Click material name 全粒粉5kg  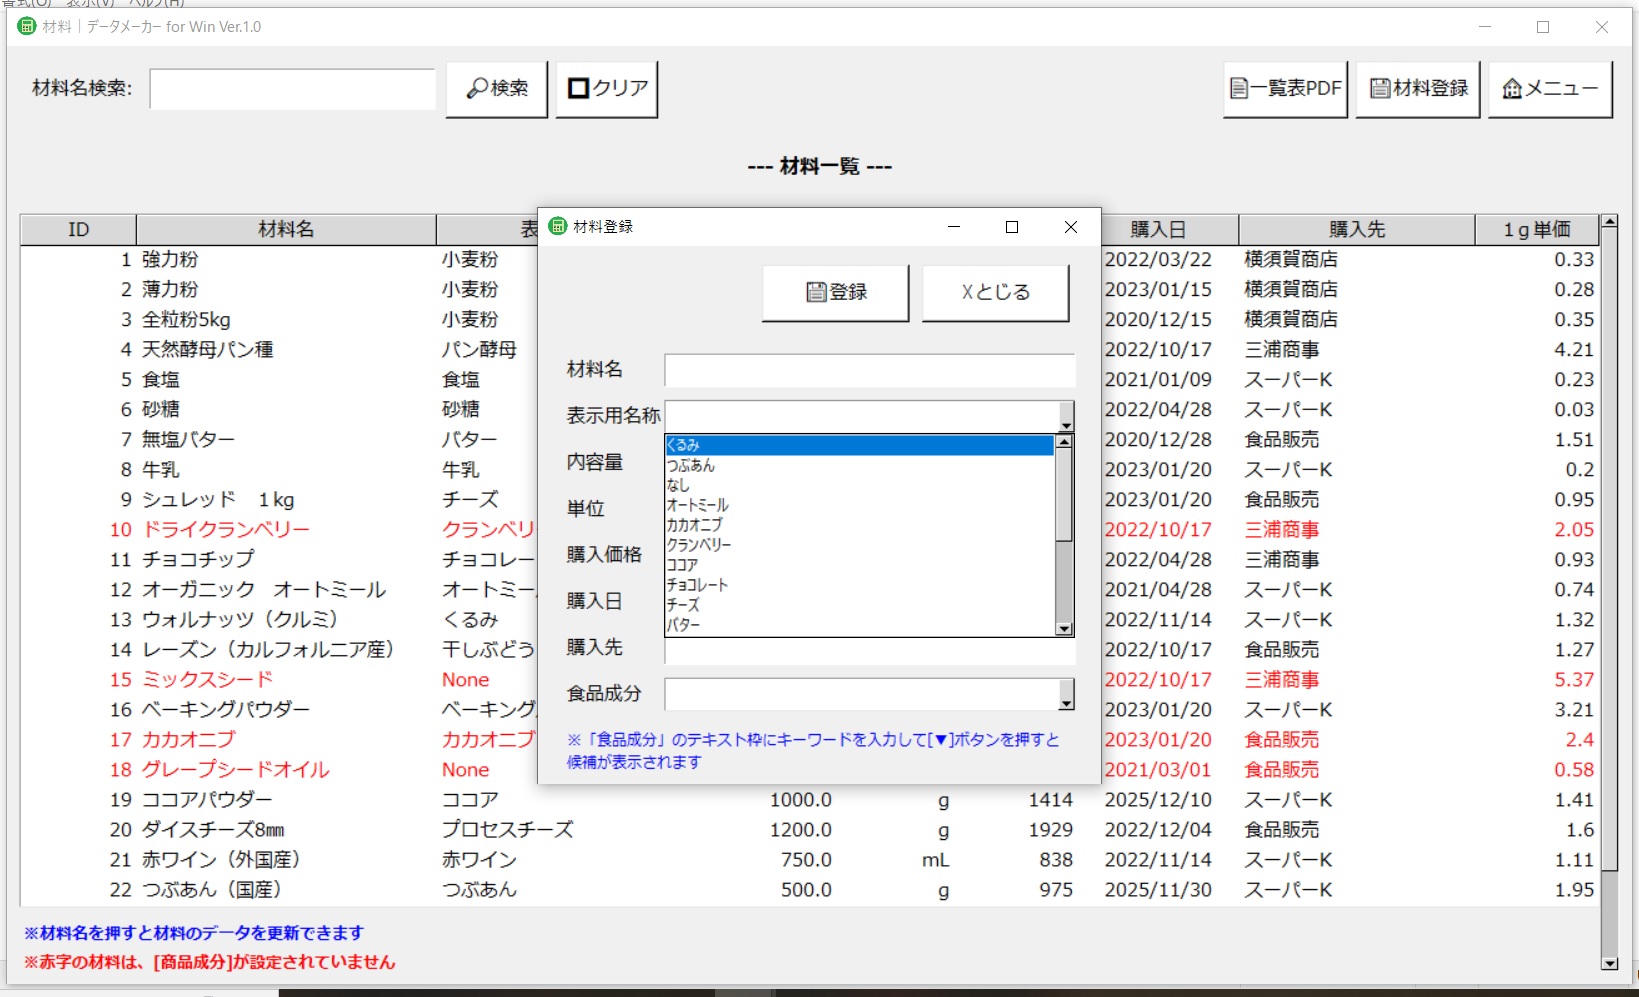coord(186,320)
